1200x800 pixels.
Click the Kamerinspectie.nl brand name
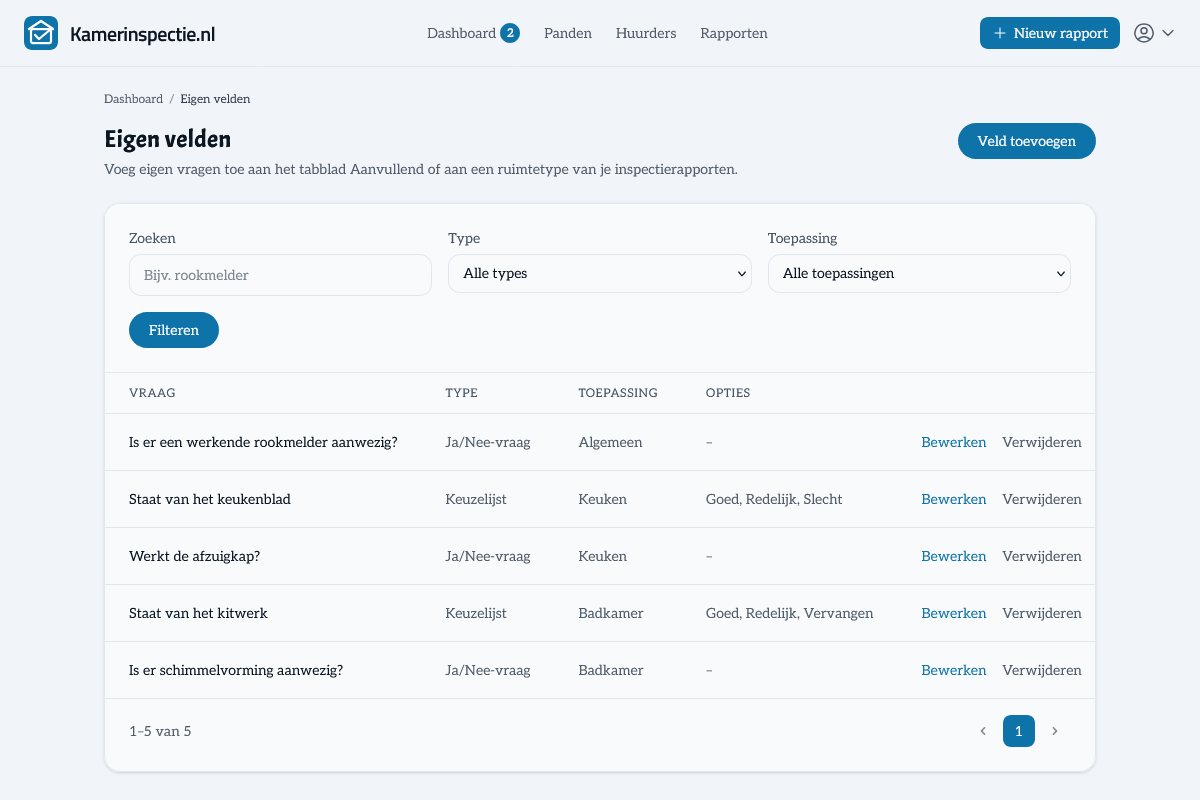143,34
